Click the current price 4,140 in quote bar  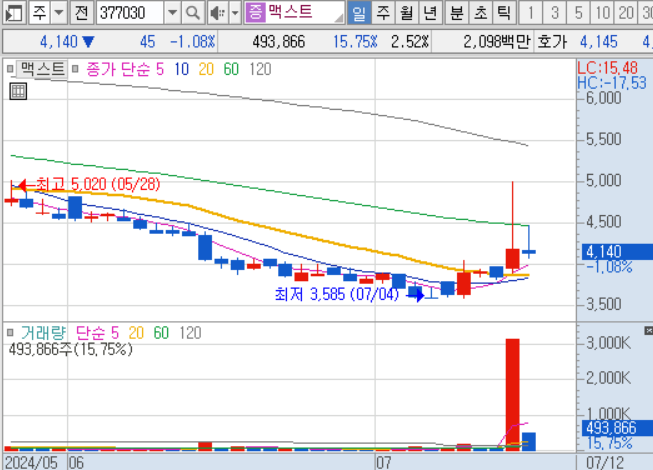tap(59, 42)
